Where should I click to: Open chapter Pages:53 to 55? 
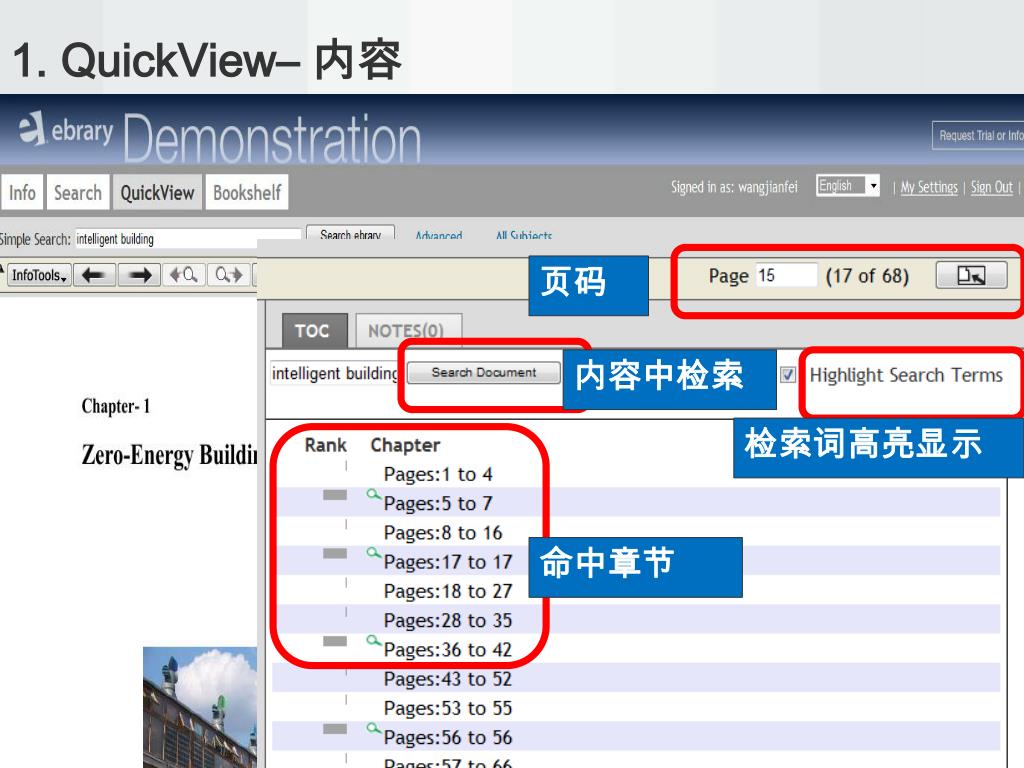pos(448,708)
